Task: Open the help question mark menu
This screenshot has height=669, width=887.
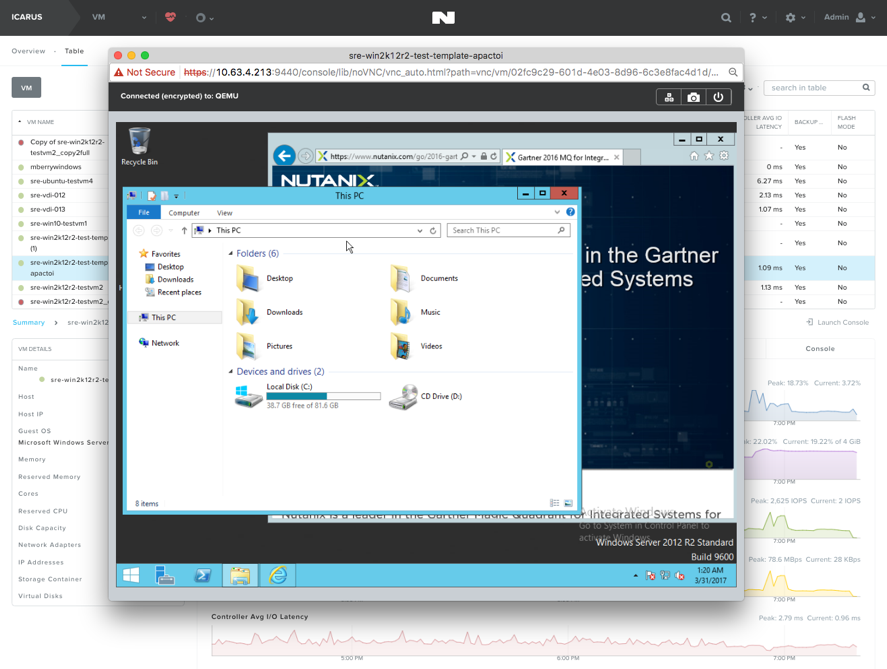Action: coord(757,18)
